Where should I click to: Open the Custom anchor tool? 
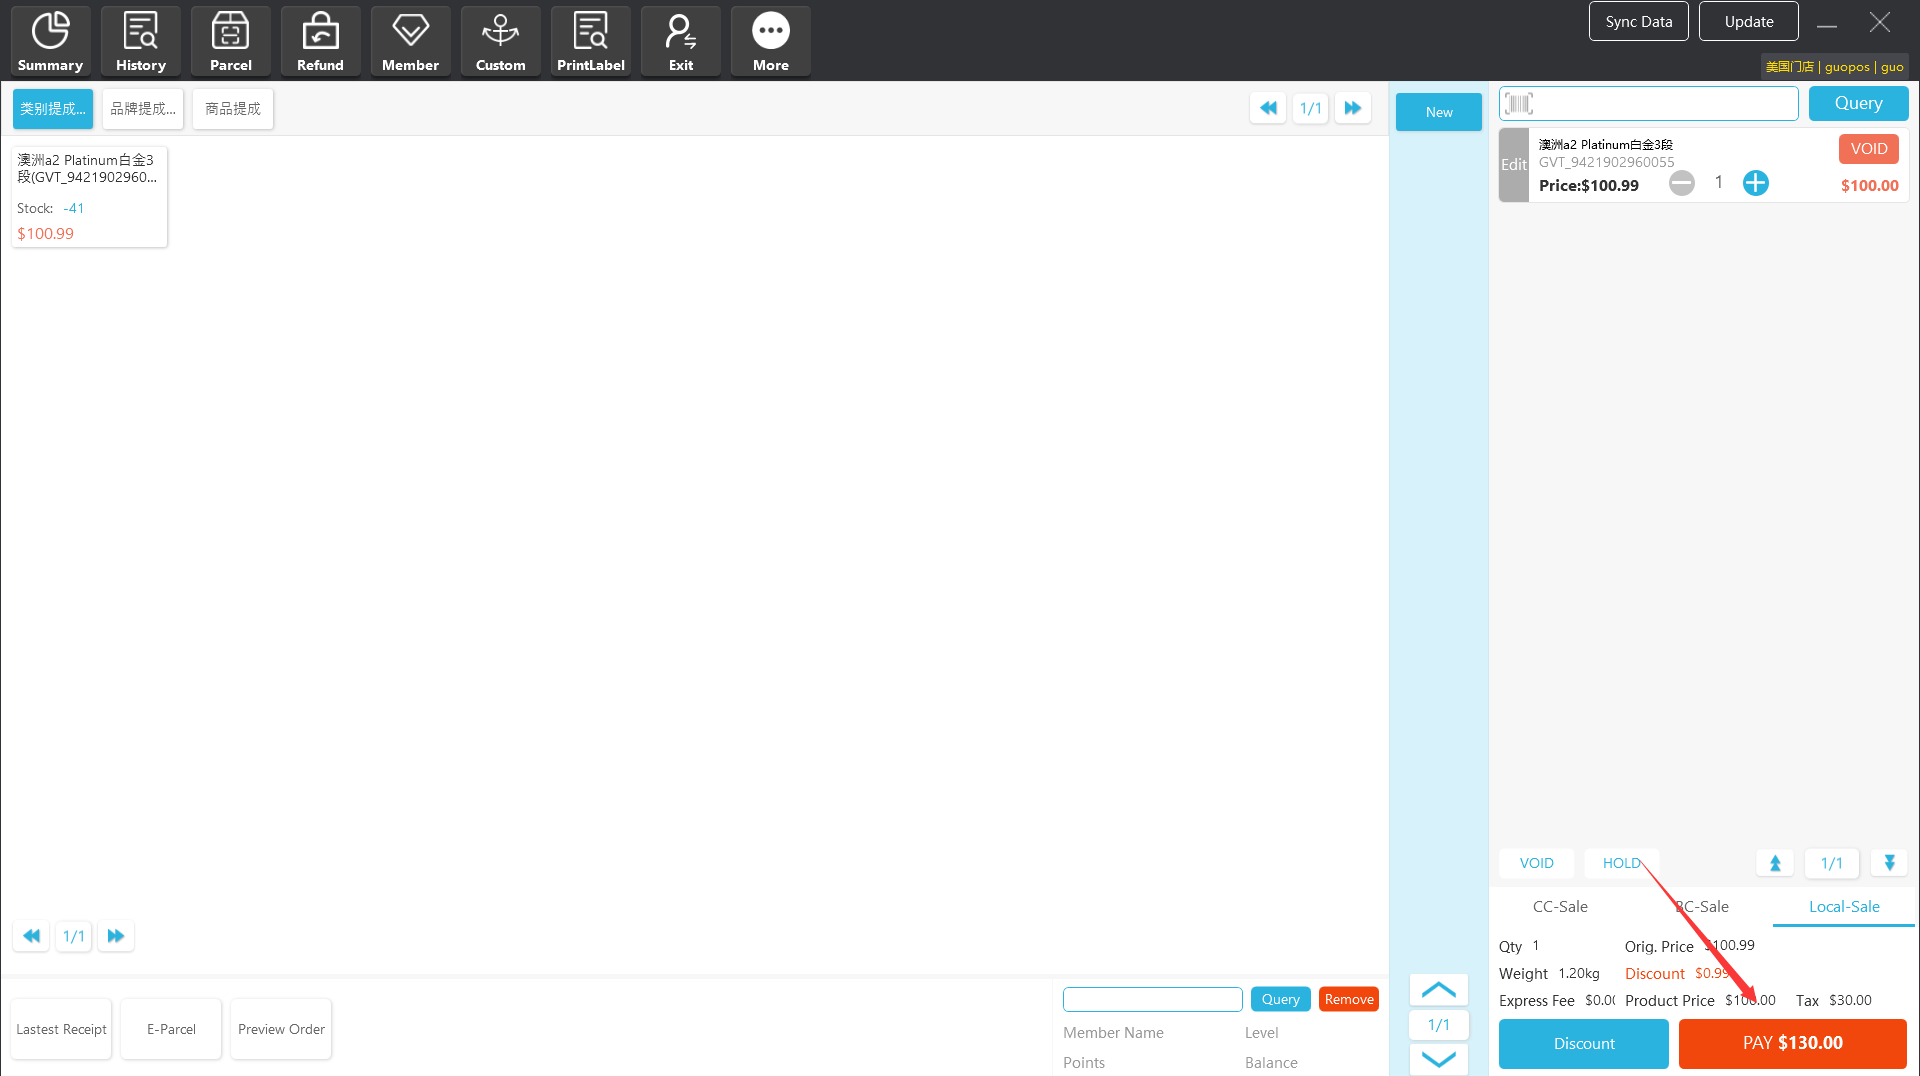(500, 41)
